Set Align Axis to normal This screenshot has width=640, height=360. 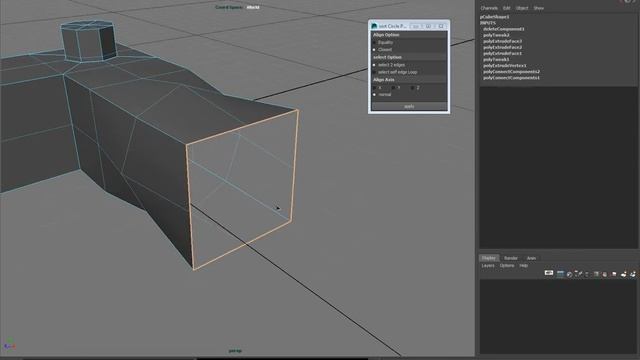click(x=374, y=95)
